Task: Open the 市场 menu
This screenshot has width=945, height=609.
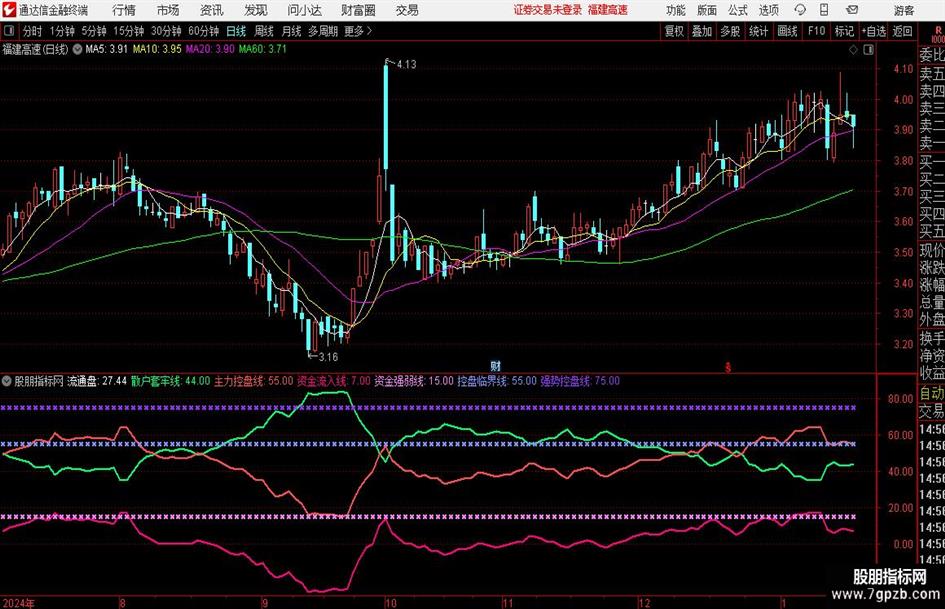Action: (168, 10)
